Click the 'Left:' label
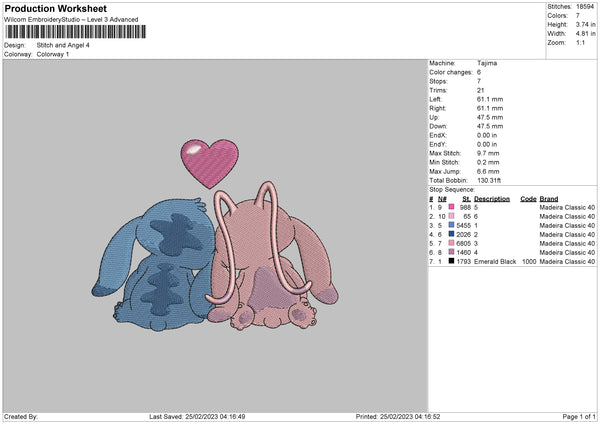Screen dimensions: 600x424 [435, 99]
